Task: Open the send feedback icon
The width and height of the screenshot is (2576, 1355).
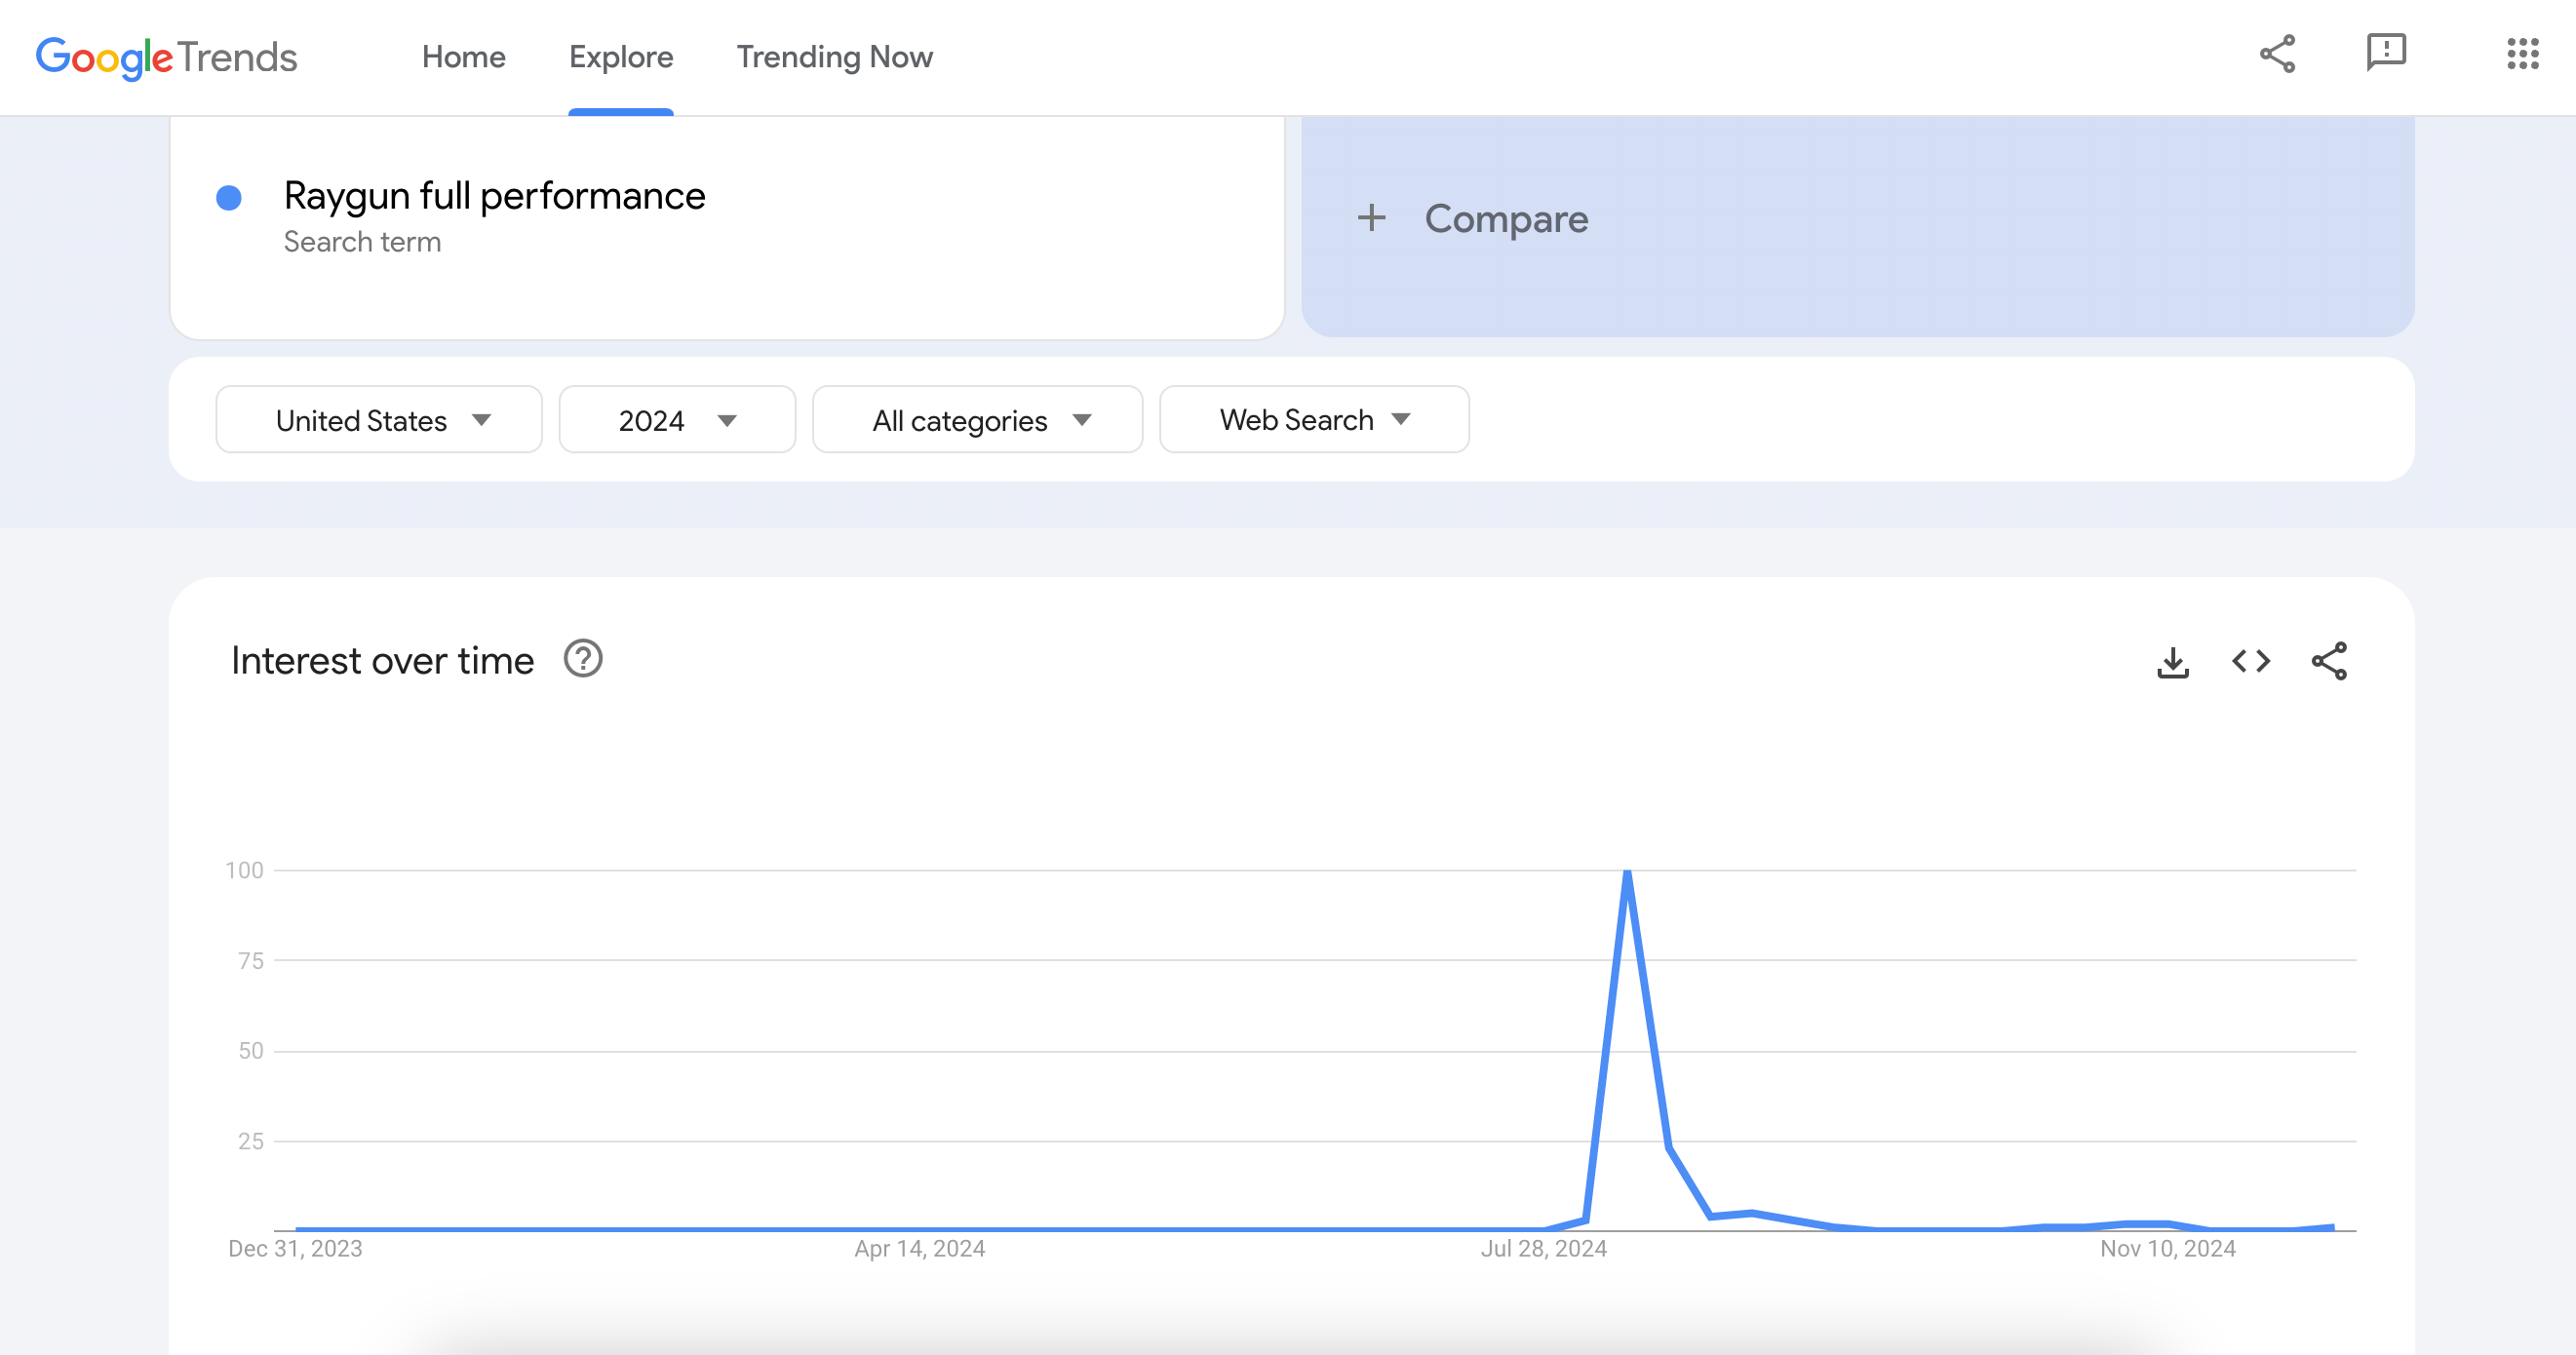Action: [x=2386, y=52]
